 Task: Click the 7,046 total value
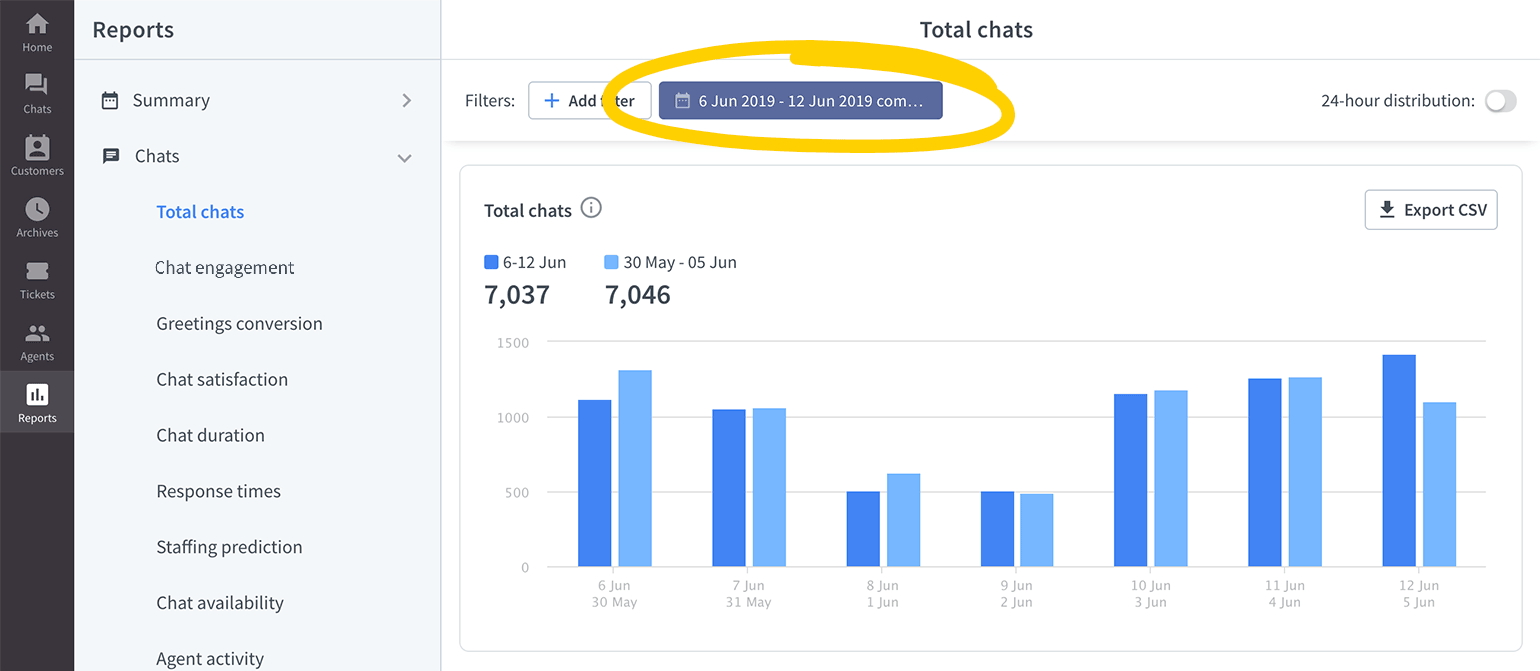click(x=638, y=295)
